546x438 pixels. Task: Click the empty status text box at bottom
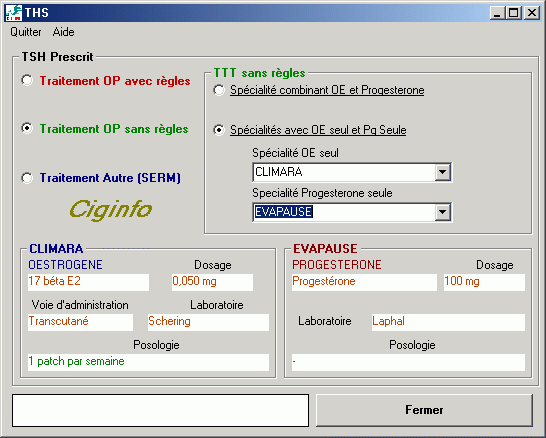click(161, 410)
